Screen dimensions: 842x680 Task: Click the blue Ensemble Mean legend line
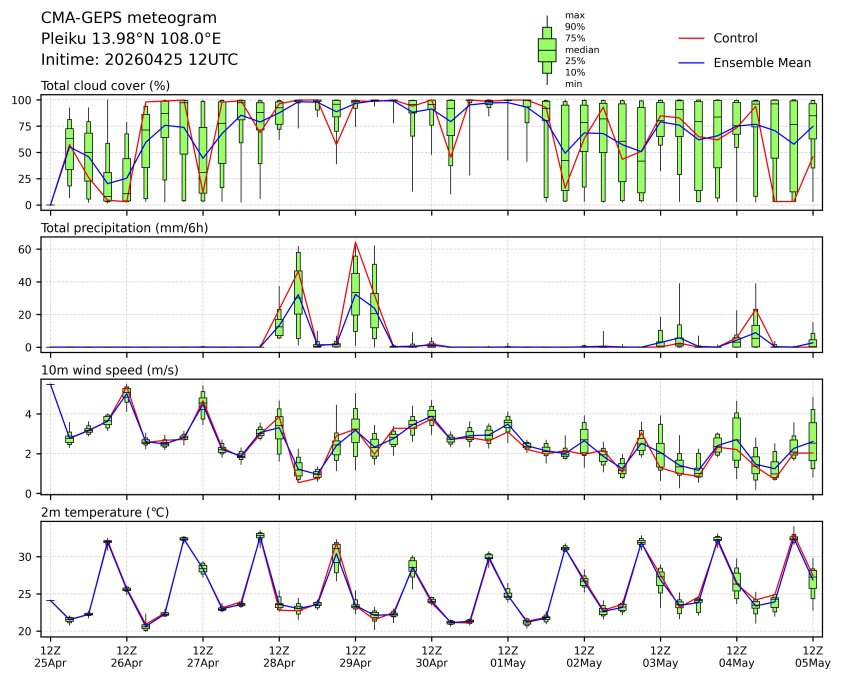[691, 63]
